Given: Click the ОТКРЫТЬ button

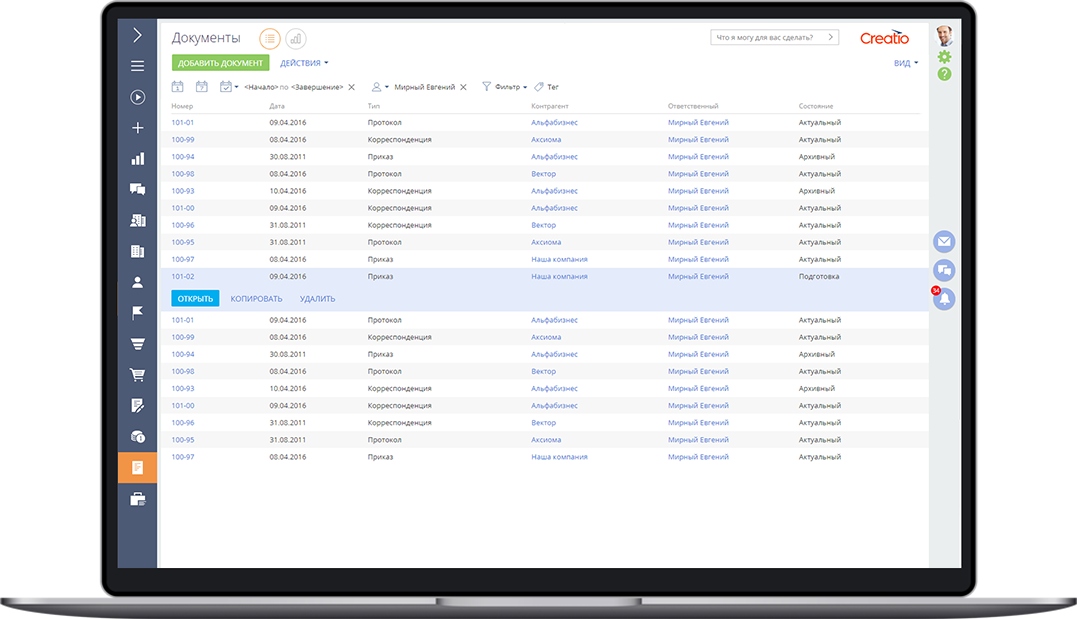Looking at the screenshot, I should coord(195,299).
